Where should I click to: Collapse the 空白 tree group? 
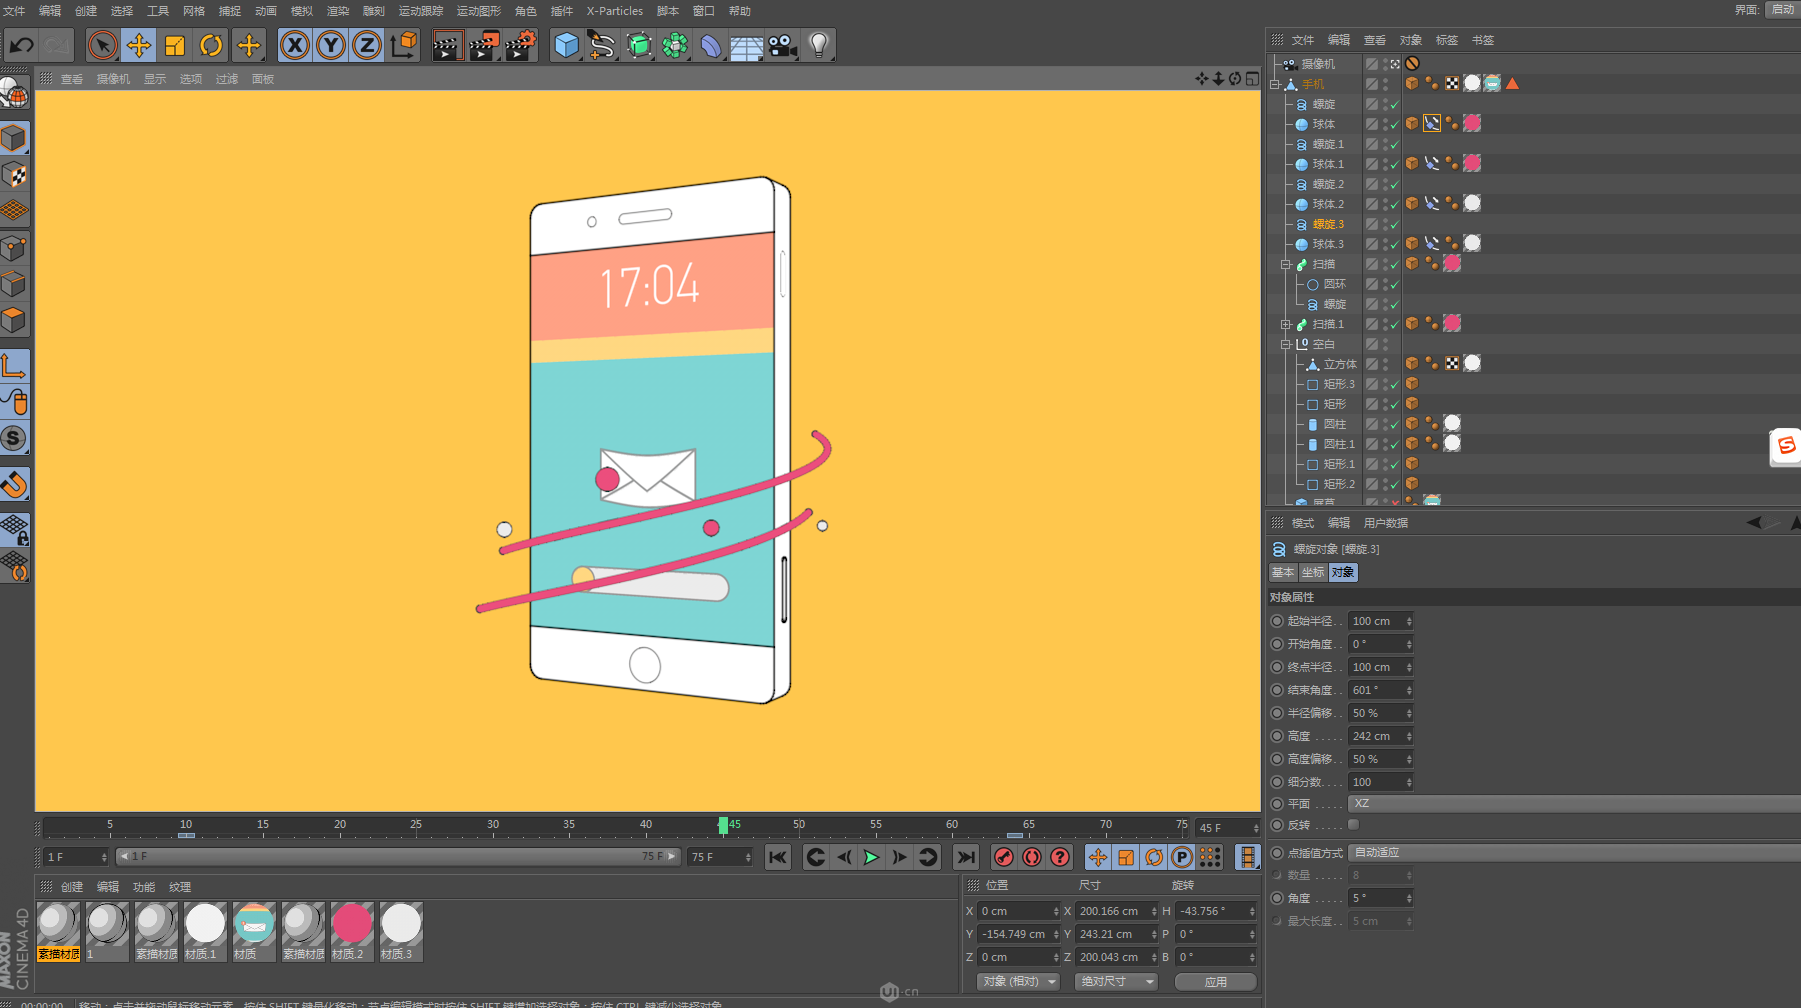pos(1286,344)
